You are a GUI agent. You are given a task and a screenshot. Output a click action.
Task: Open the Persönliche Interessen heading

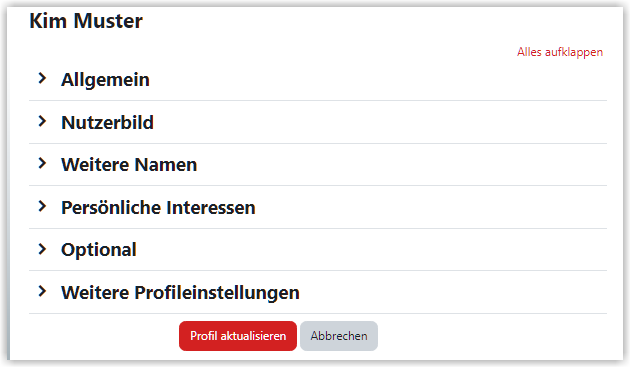coord(158,208)
